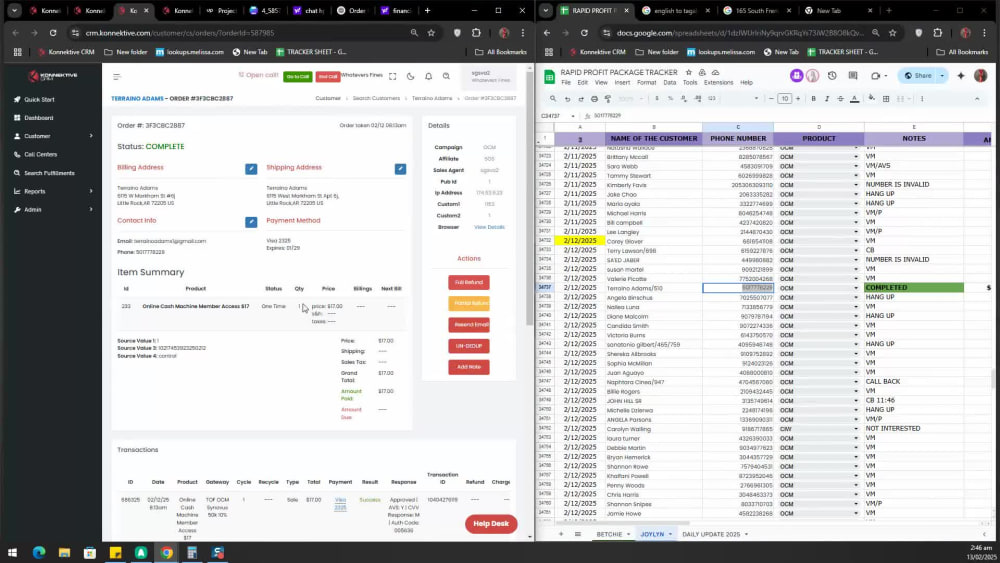The width and height of the screenshot is (1000, 563).
Task: Open the CRM notifications bell
Action: click(x=429, y=77)
